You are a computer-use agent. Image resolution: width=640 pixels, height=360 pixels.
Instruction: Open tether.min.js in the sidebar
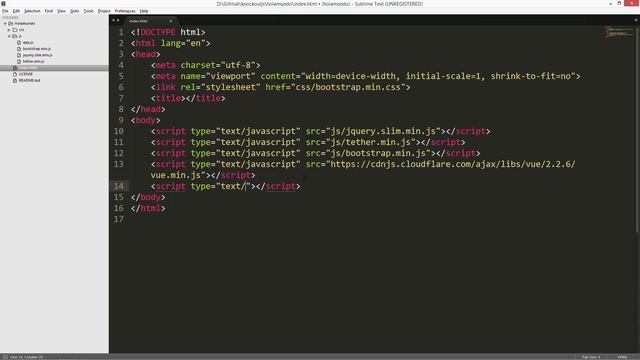click(33, 61)
